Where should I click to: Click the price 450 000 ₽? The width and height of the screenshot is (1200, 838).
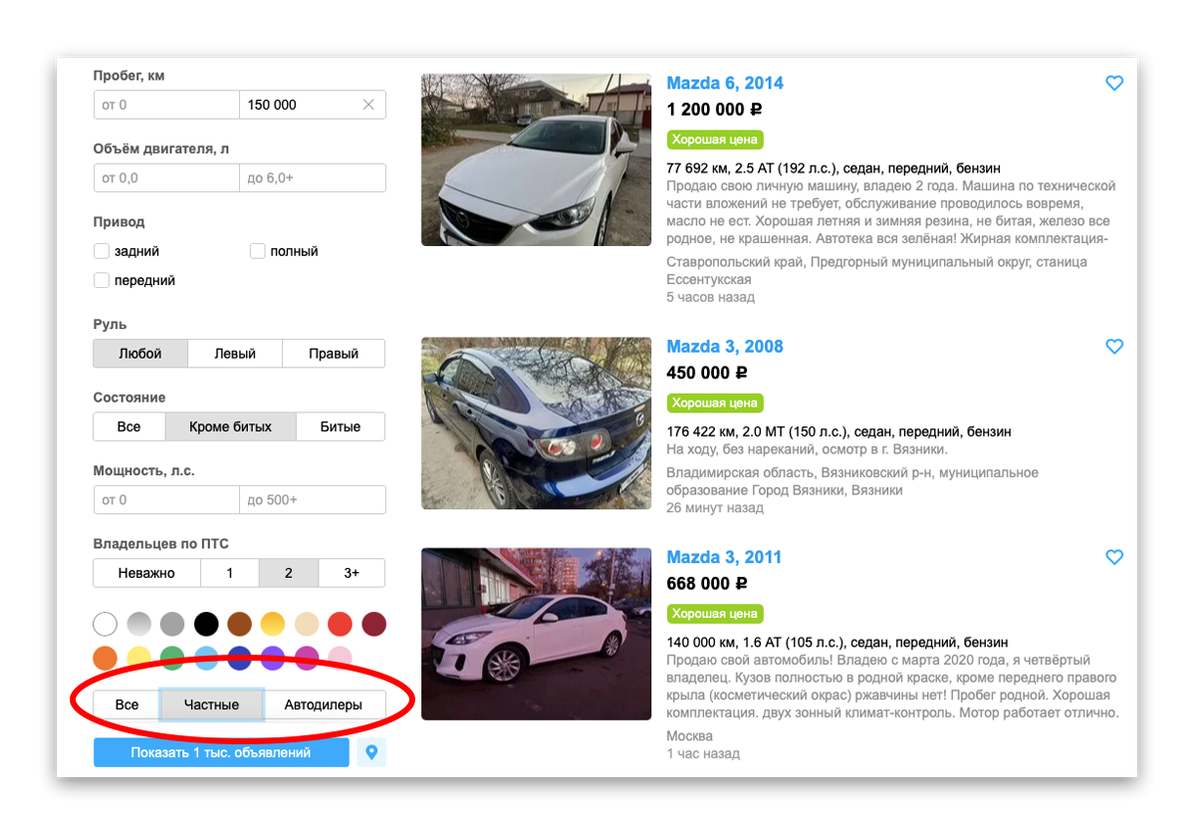coord(707,373)
